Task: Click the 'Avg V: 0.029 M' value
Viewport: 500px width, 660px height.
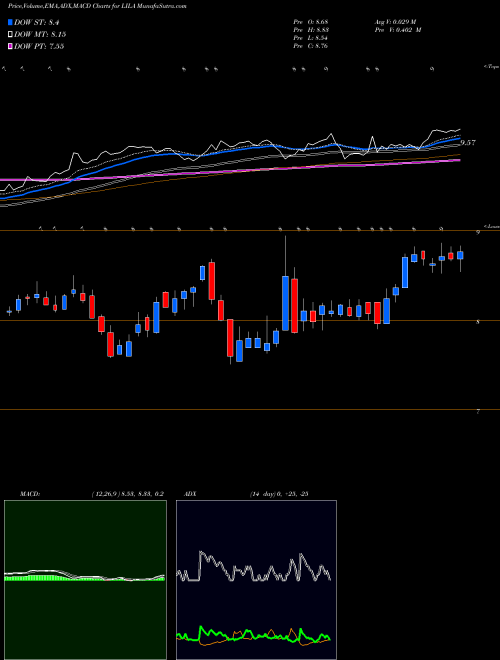Action: click(394, 21)
